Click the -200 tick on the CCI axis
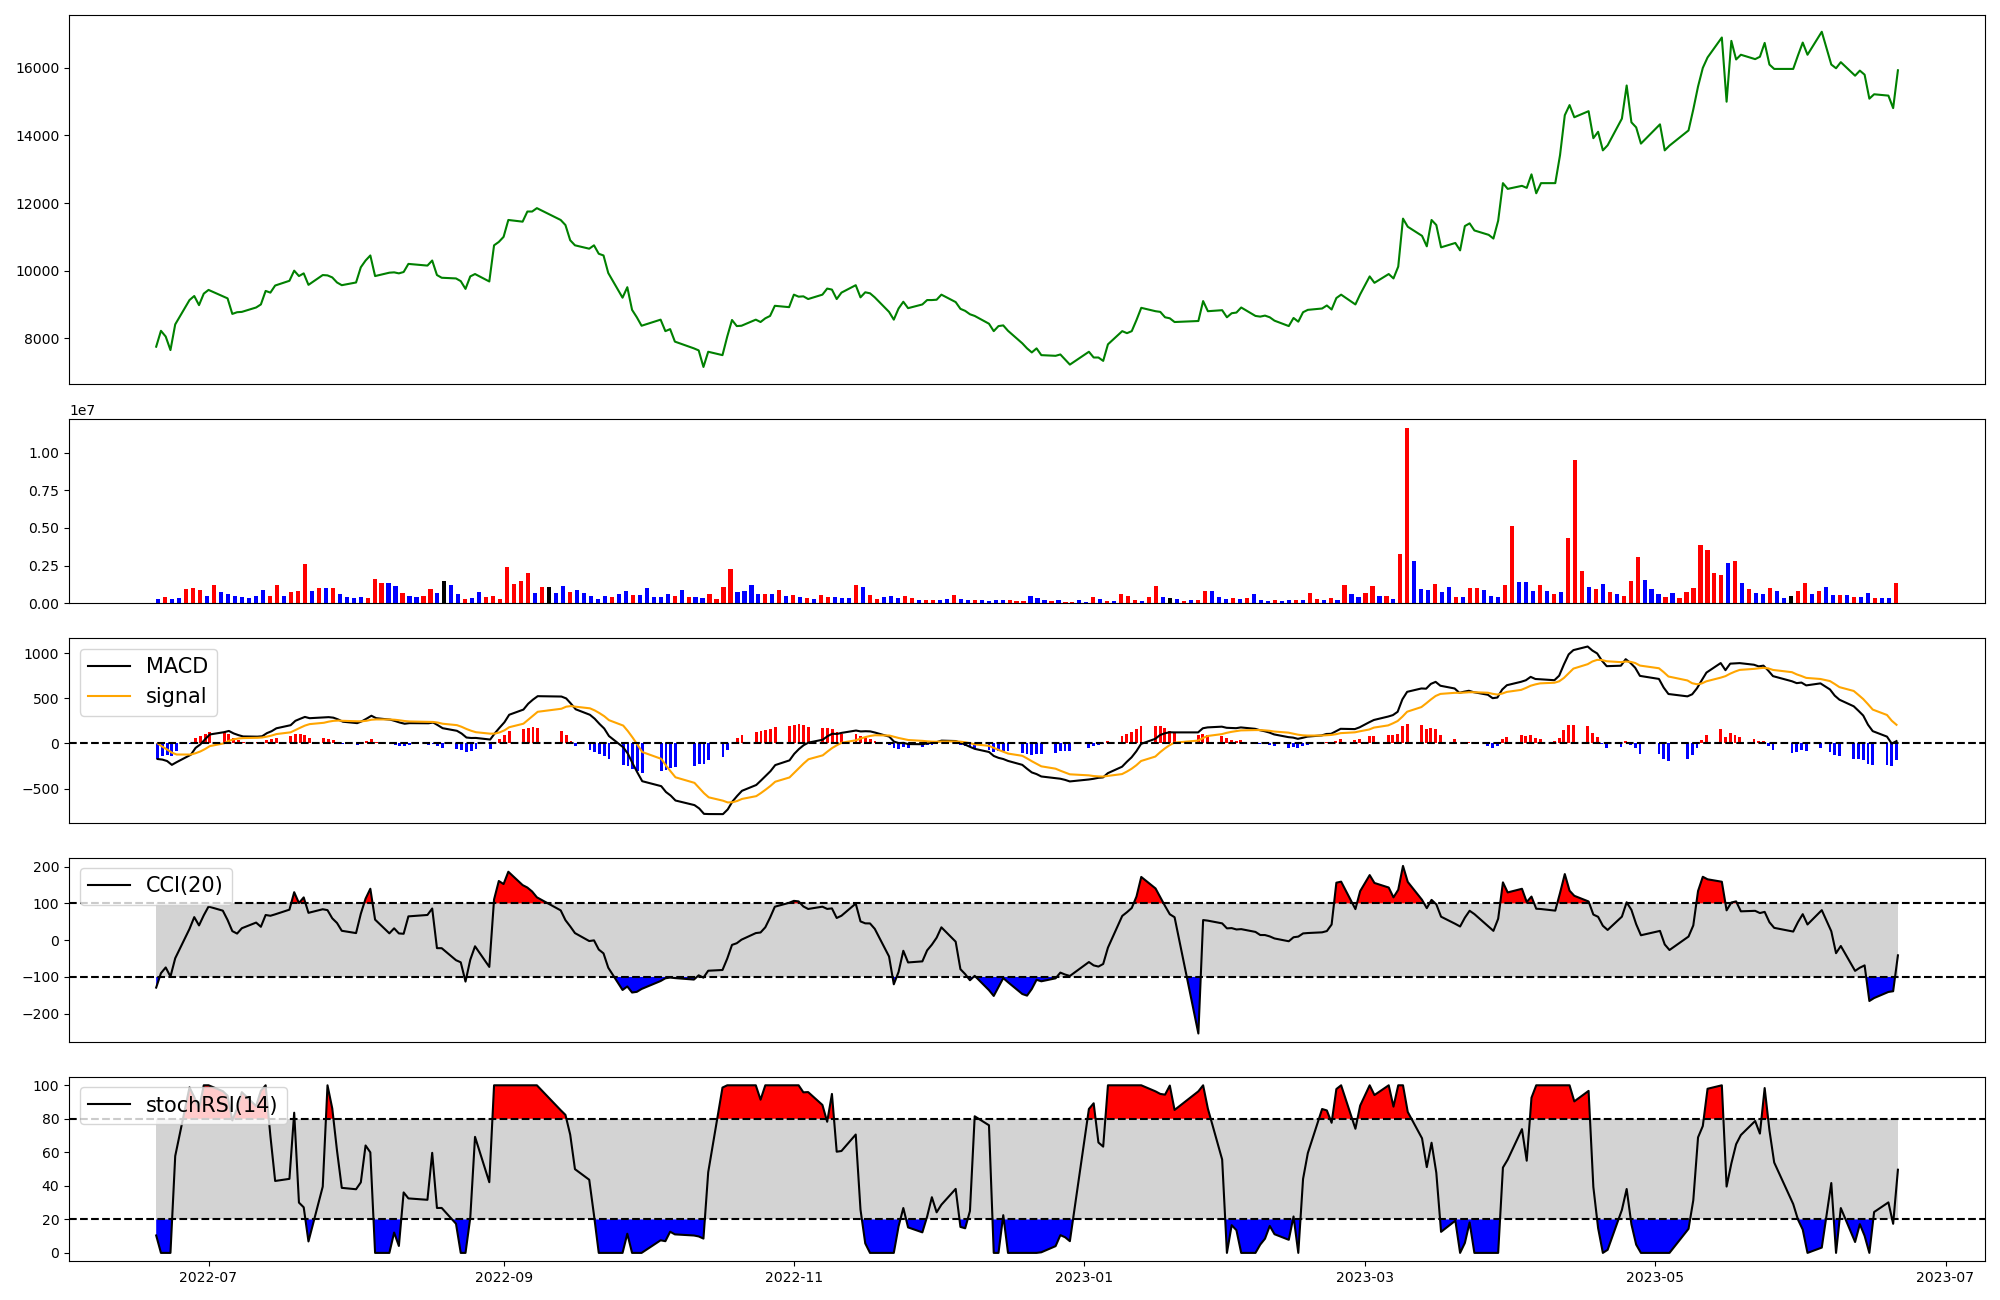Image resolution: width=2000 pixels, height=1300 pixels. click(x=41, y=1014)
